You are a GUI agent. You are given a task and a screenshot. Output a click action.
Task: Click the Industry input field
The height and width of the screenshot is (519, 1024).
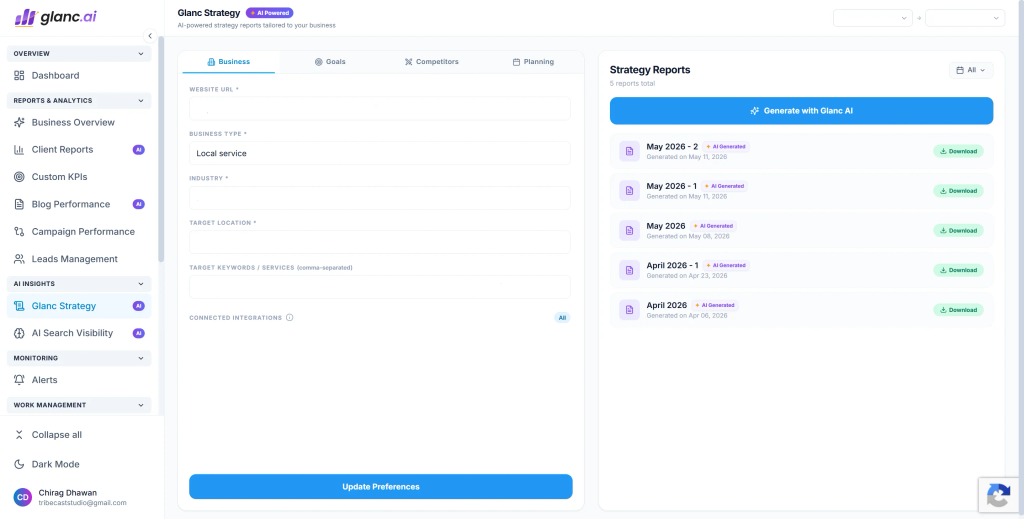click(380, 198)
